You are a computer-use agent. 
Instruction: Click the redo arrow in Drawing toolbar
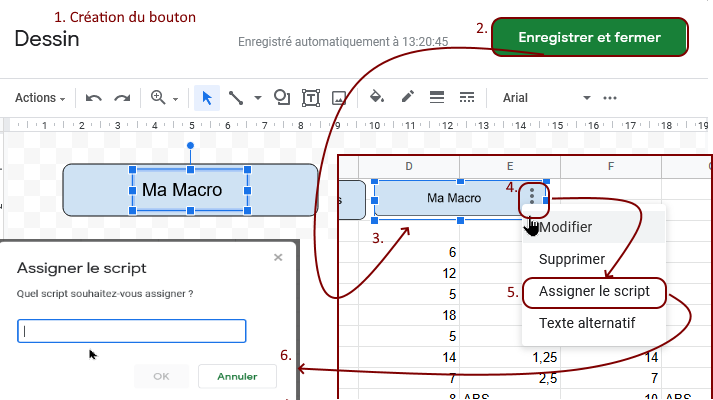[x=122, y=98]
